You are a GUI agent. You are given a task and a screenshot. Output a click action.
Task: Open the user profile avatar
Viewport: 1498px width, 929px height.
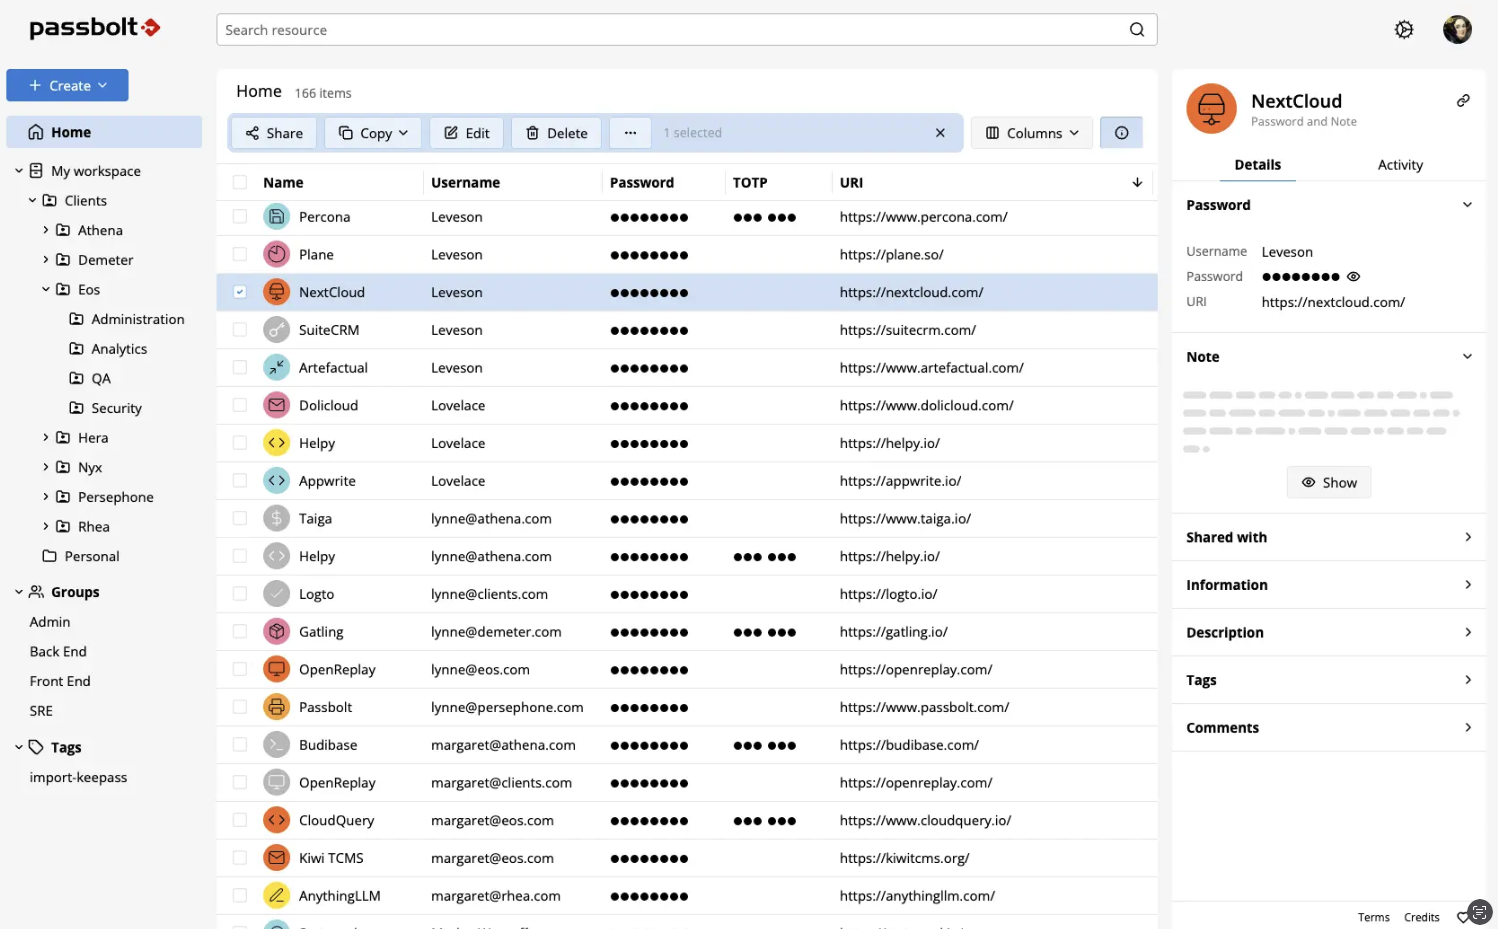[x=1457, y=30]
